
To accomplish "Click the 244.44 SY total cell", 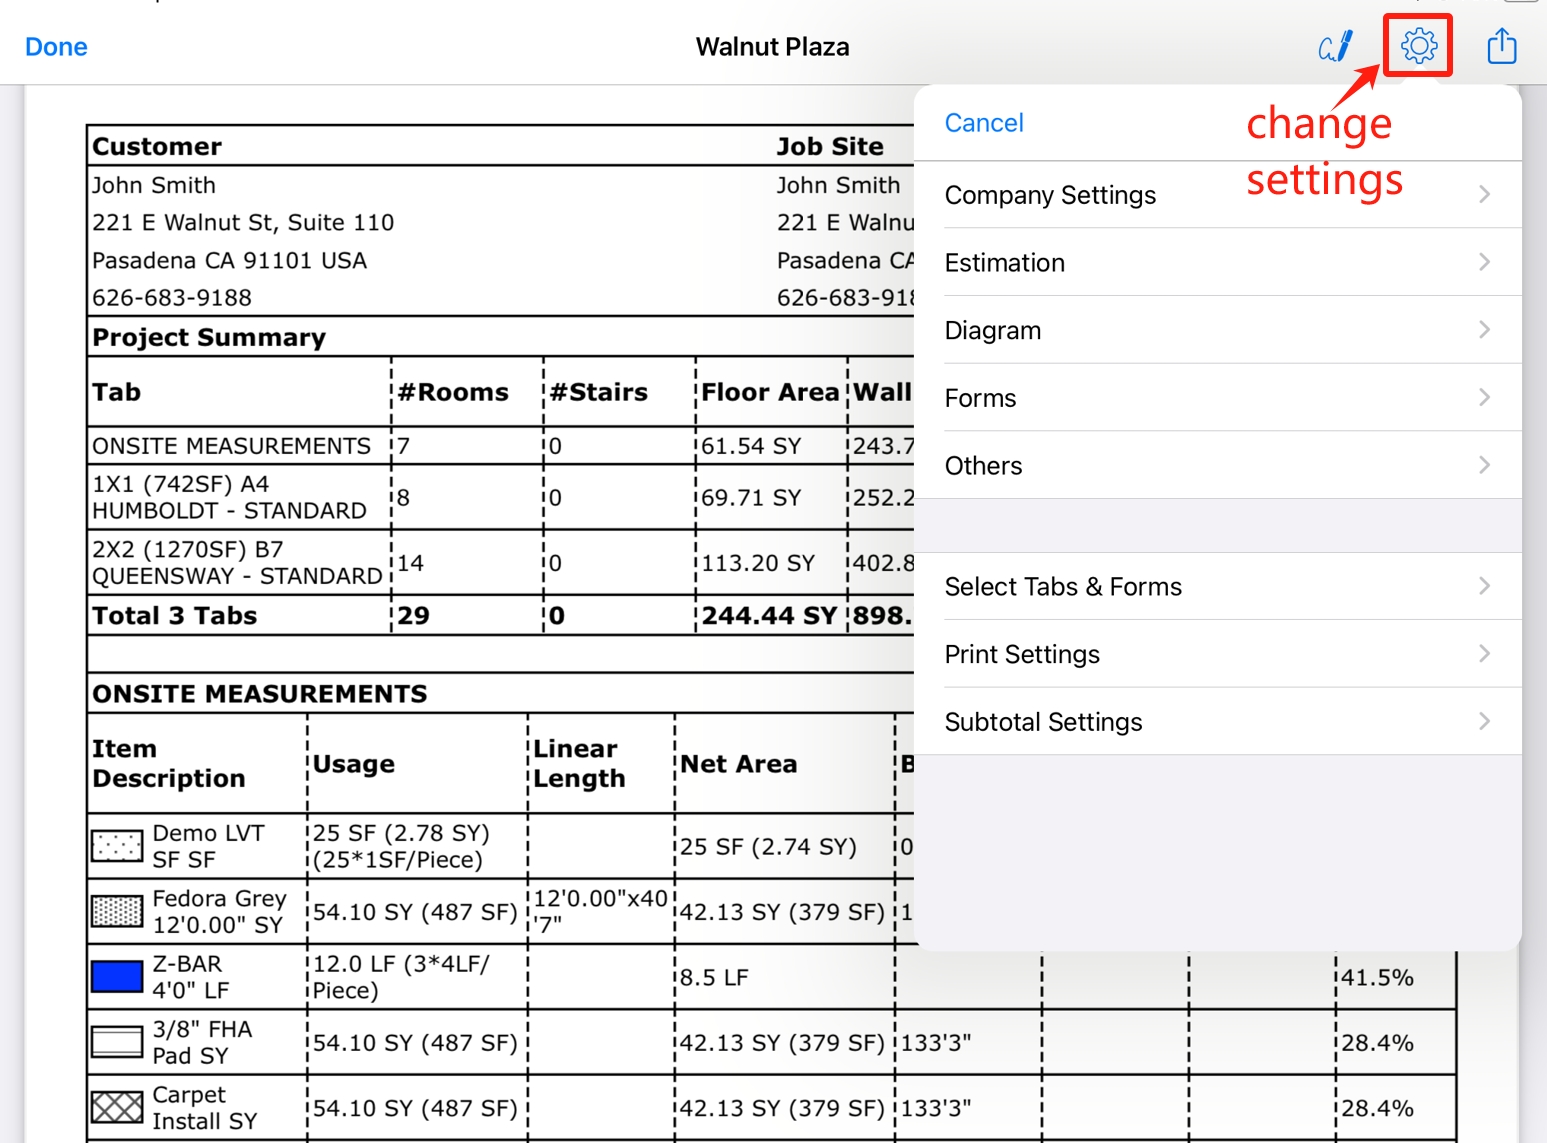I will click(769, 616).
